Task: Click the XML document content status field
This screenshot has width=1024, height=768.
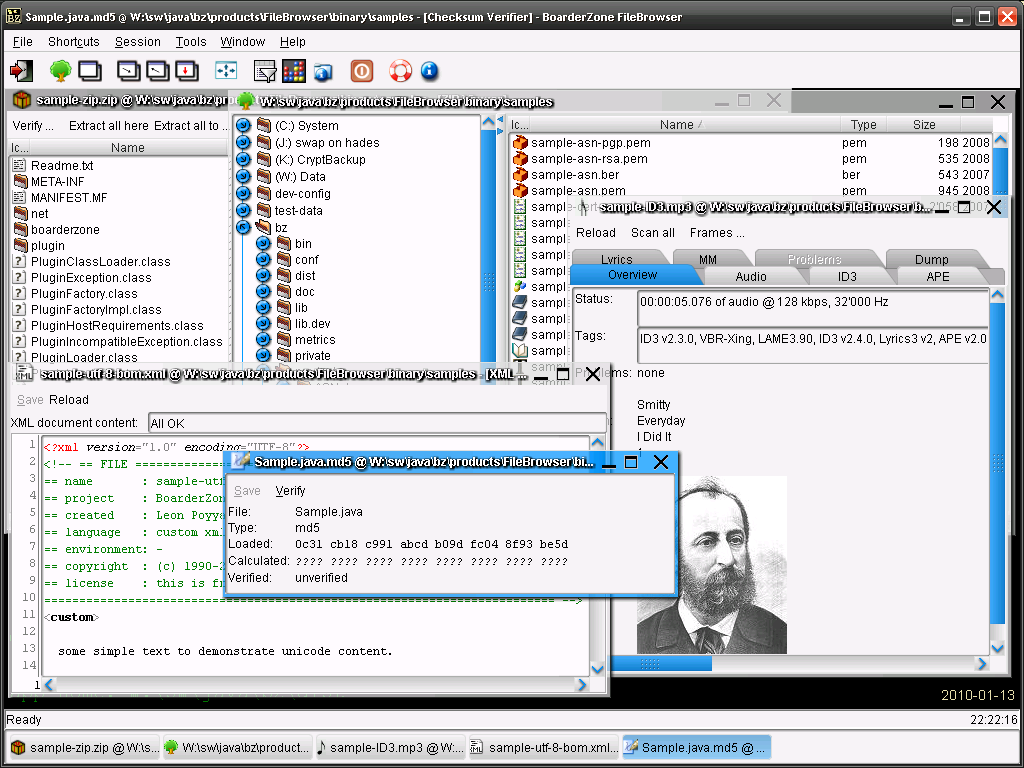Action: (377, 423)
